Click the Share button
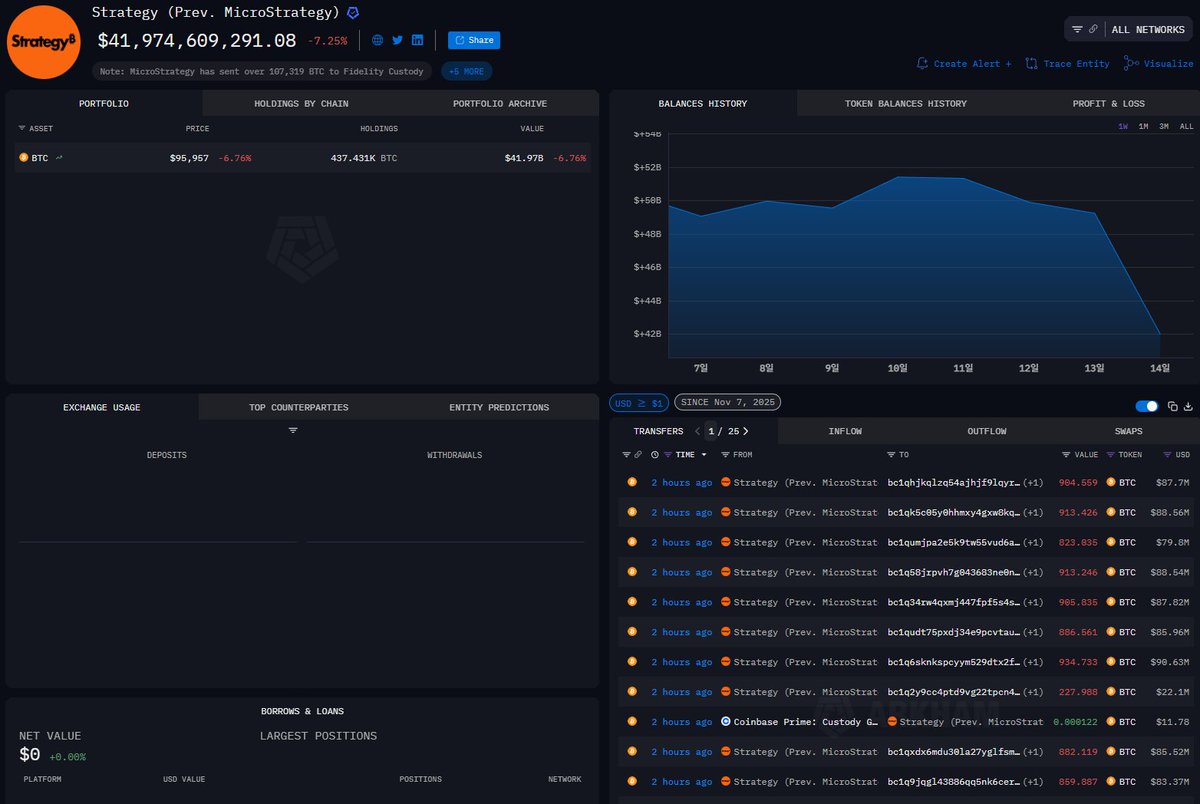 click(474, 40)
